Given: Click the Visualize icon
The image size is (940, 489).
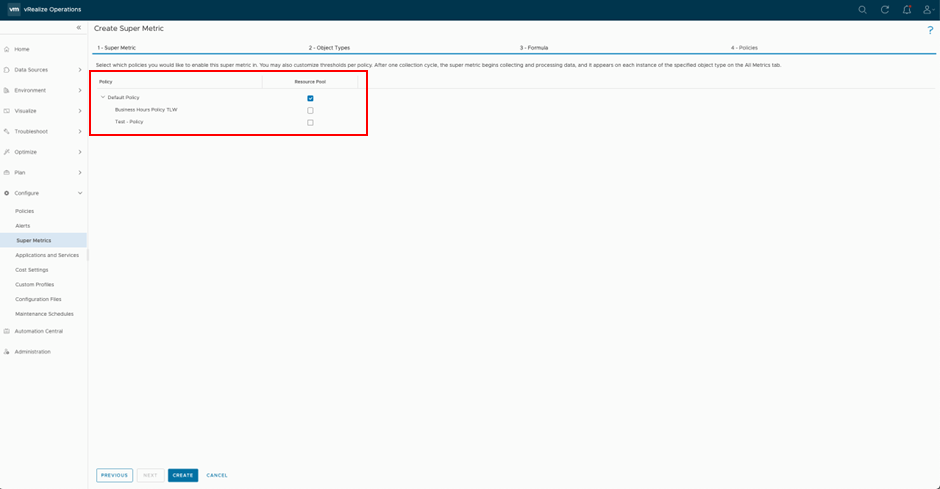Looking at the screenshot, I should [7, 111].
